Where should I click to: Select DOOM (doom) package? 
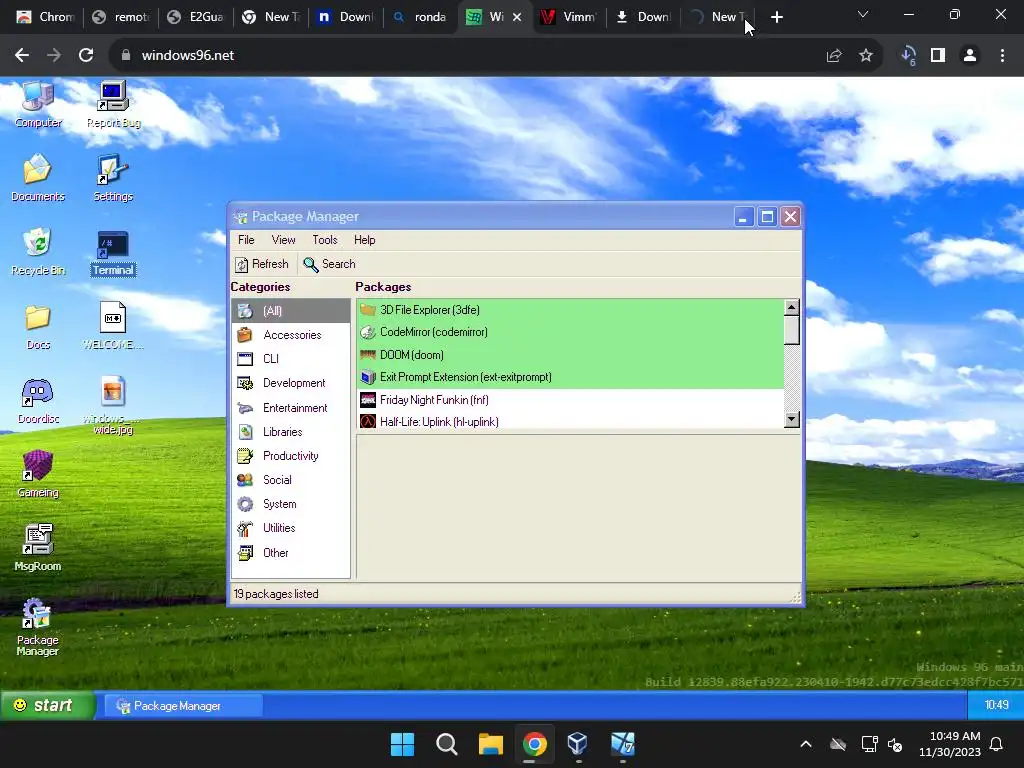570,355
